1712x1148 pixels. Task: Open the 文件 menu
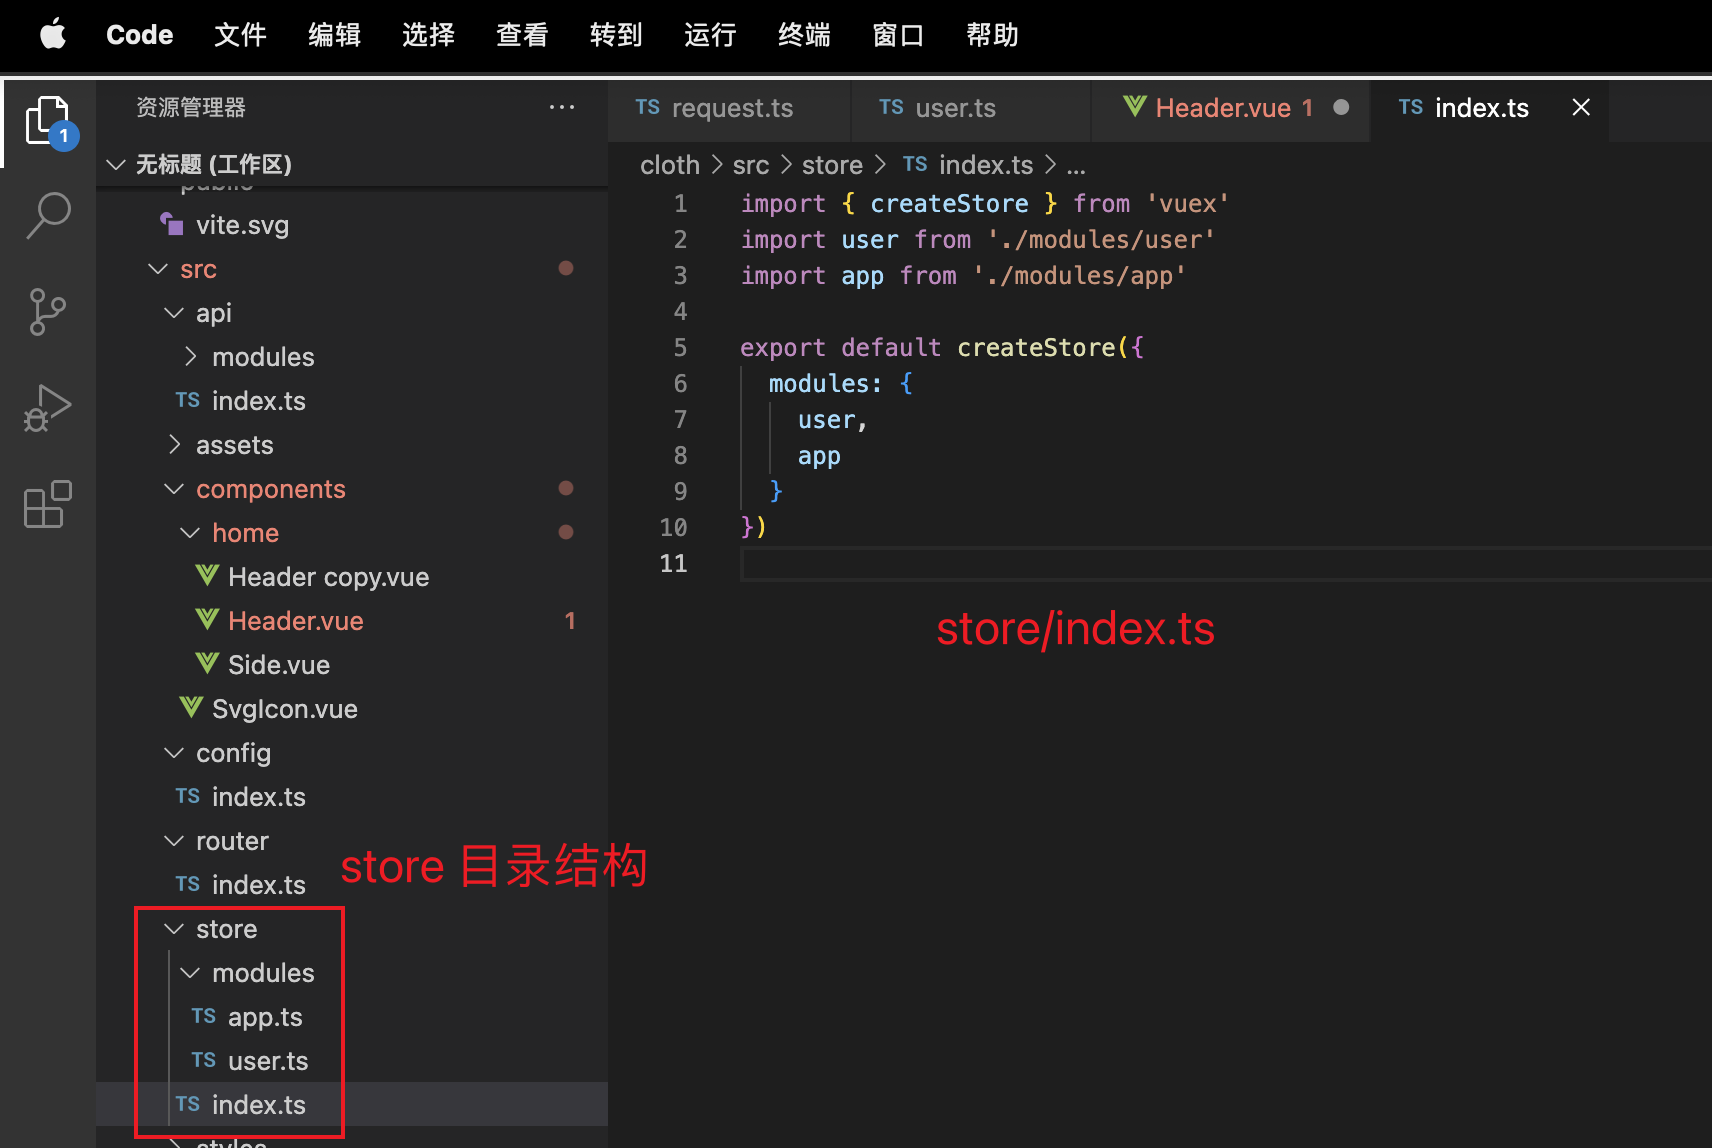click(x=240, y=35)
